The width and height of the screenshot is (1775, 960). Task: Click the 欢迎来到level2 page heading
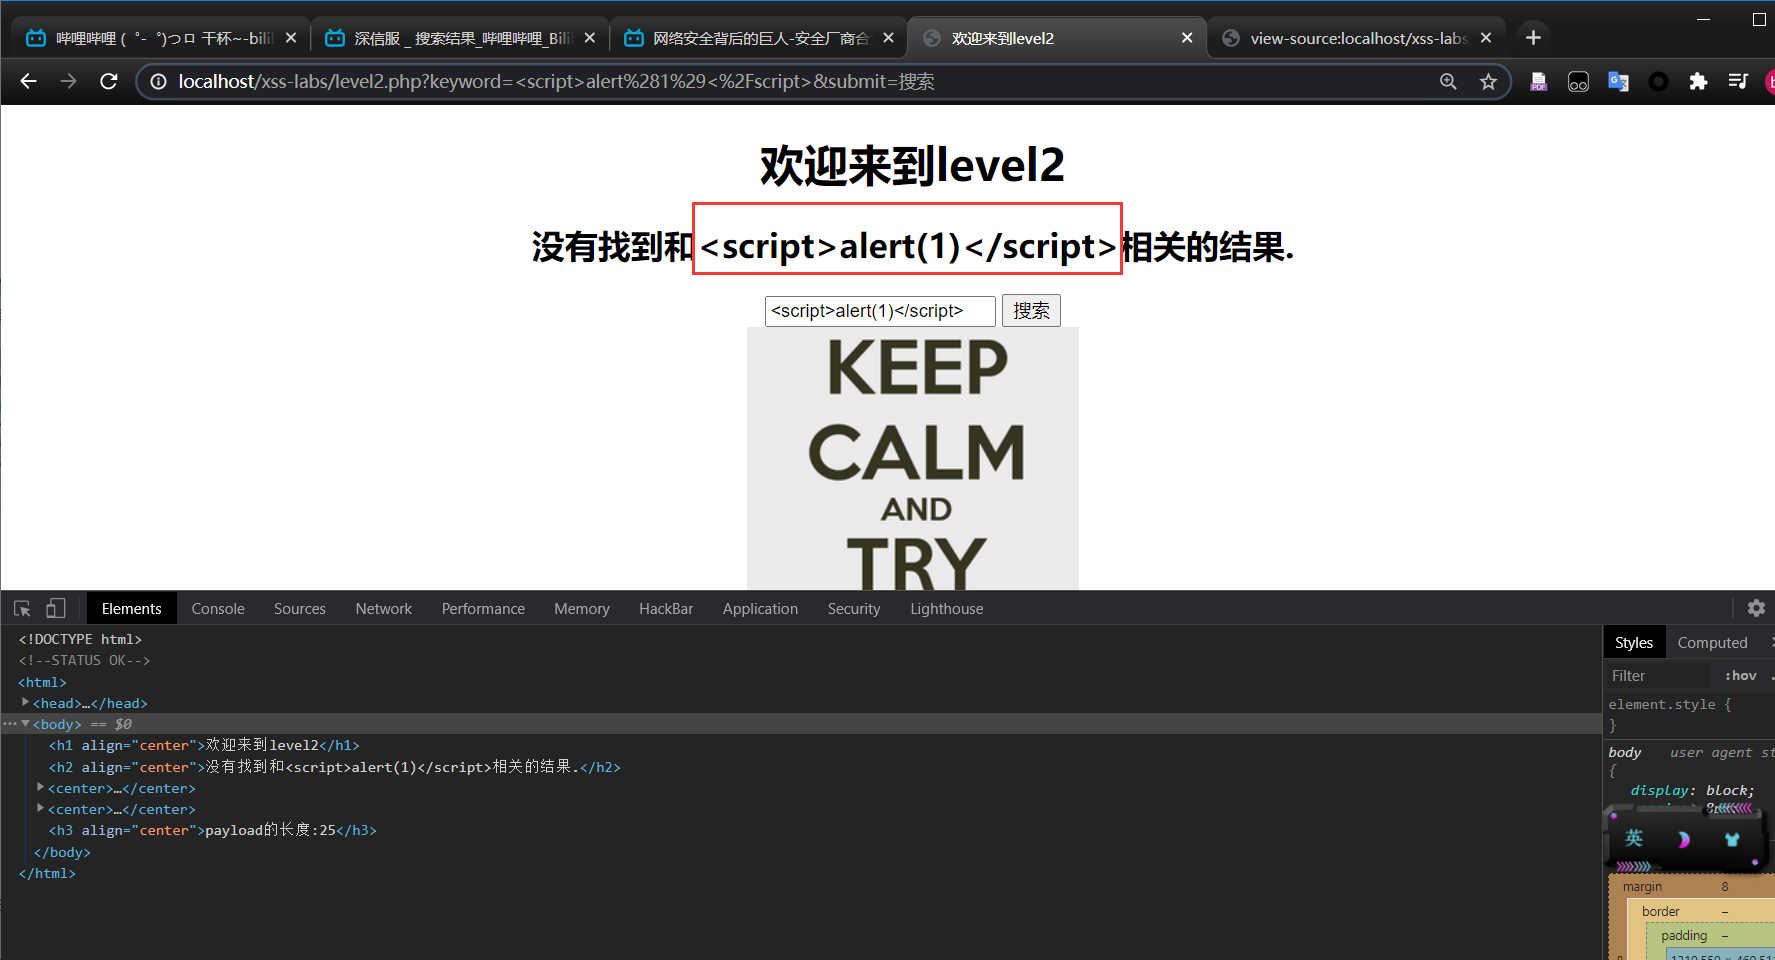pos(912,165)
